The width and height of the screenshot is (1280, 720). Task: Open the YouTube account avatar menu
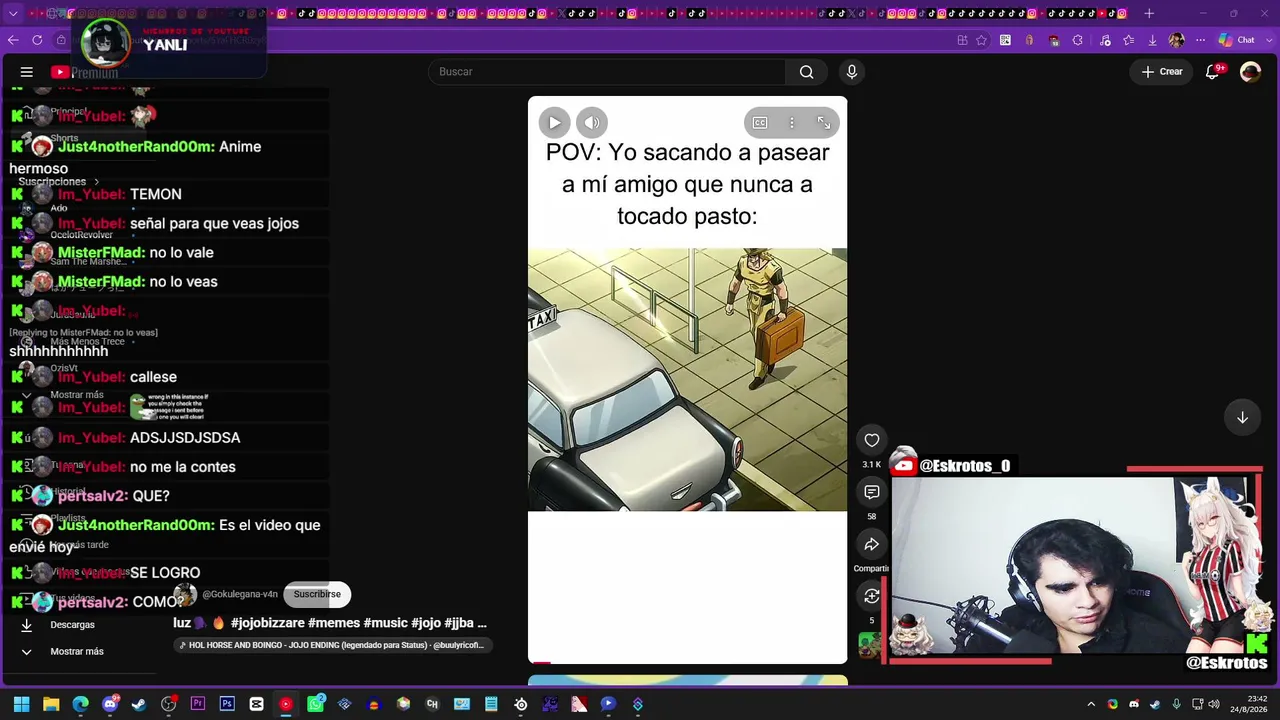[x=1250, y=72]
